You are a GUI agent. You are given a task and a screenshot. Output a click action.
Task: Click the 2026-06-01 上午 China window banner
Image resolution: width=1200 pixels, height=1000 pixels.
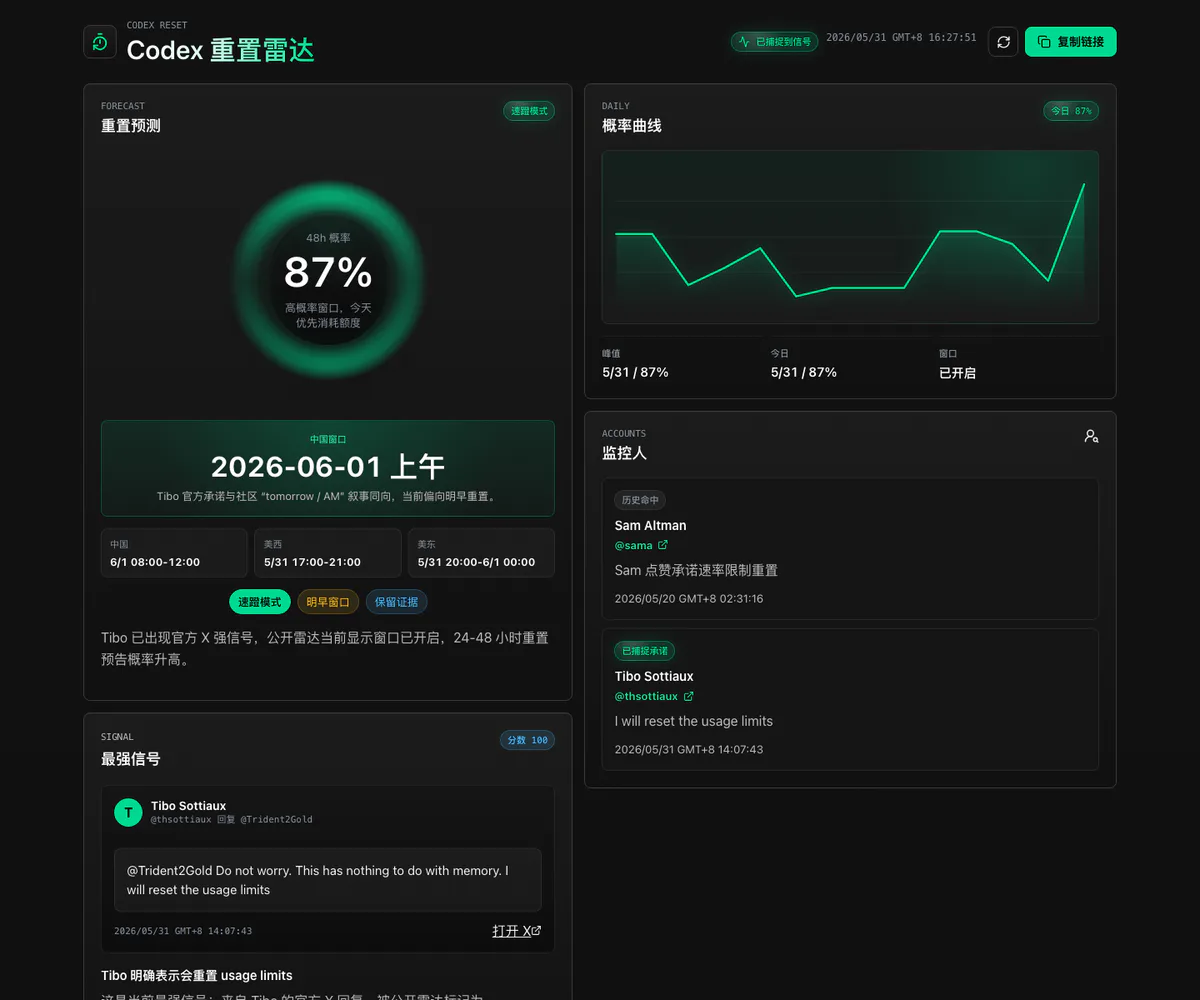pos(328,468)
